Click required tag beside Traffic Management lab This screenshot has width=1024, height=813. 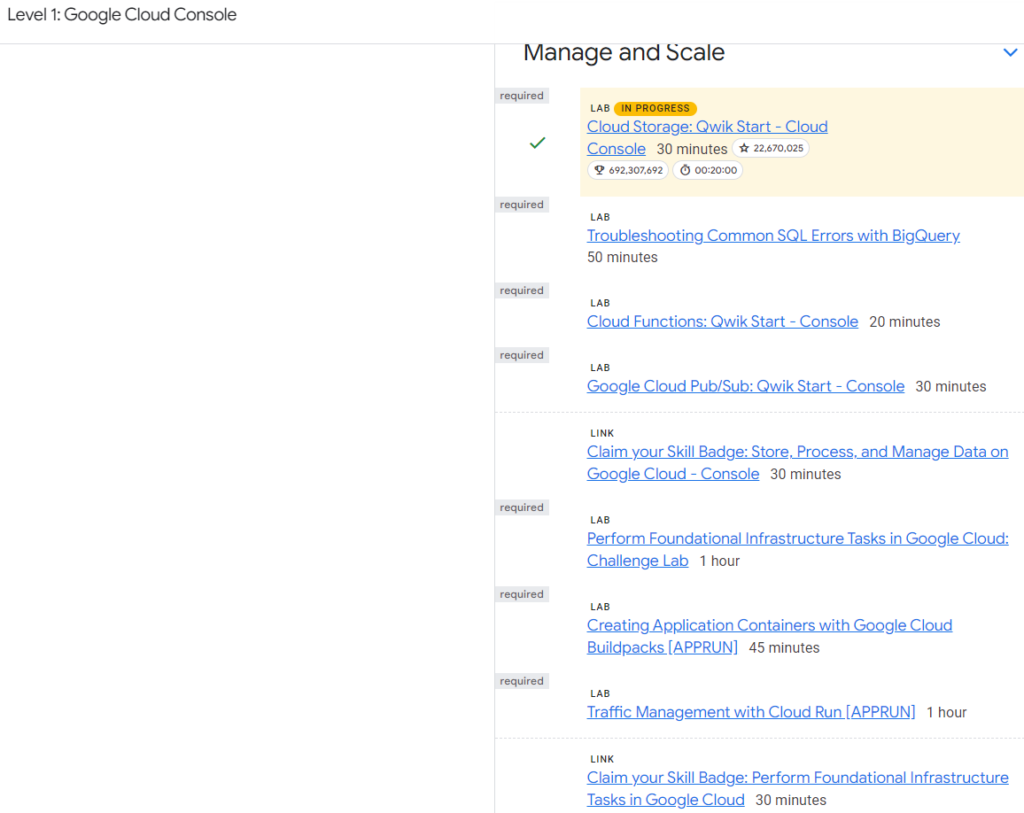(522, 681)
